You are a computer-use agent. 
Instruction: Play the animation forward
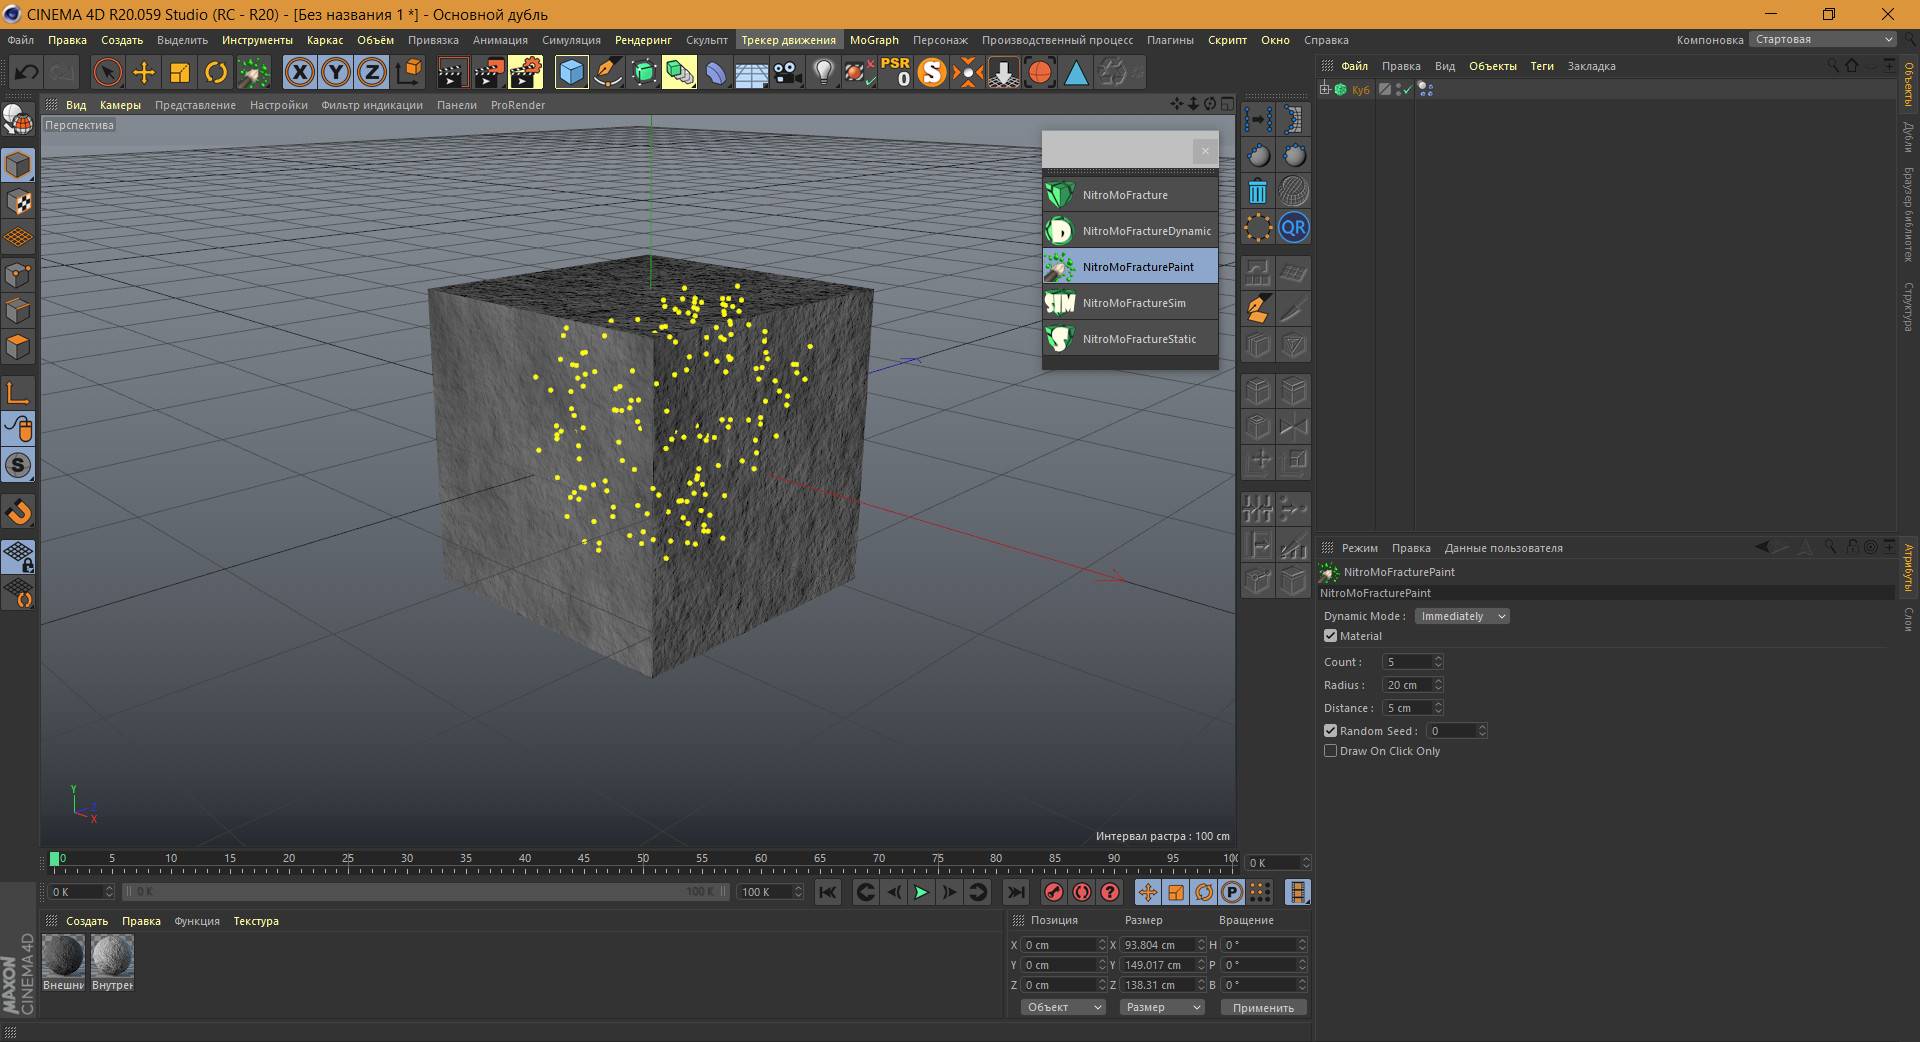point(921,892)
